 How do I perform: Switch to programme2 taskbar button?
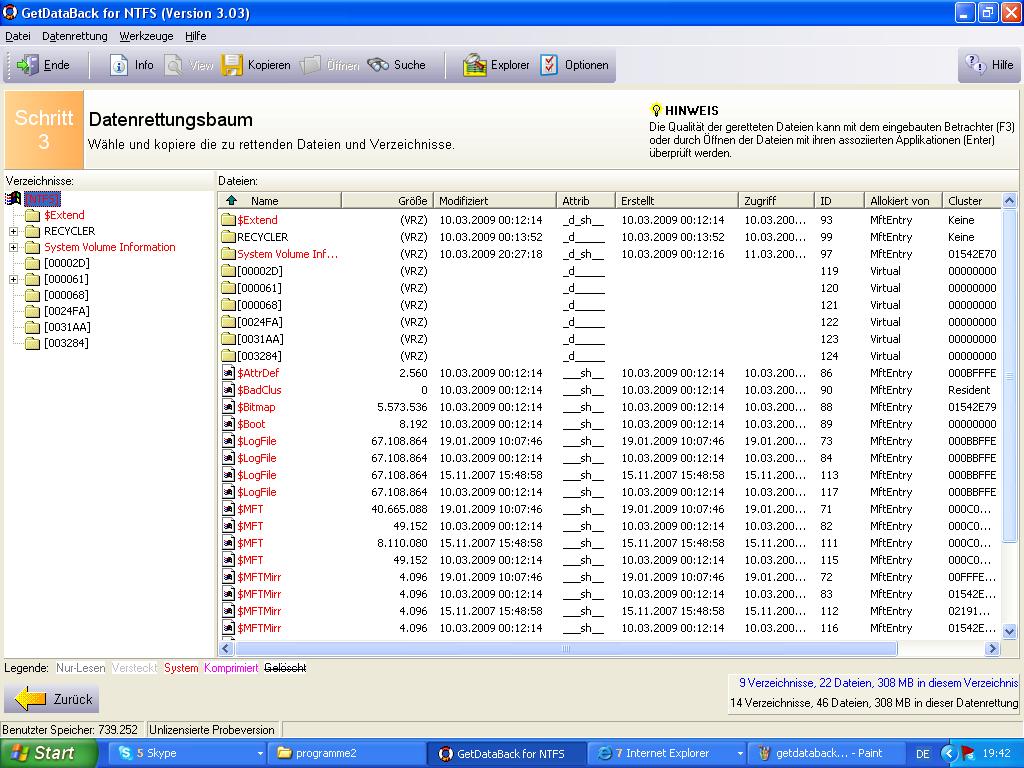click(x=347, y=753)
